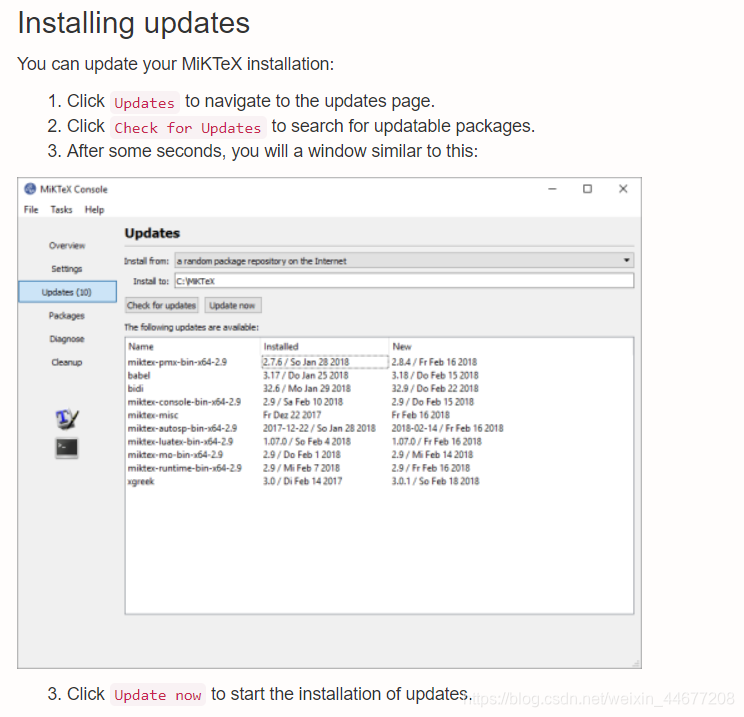Screen dimensions: 744x717
Task: Select the miktex-misc package row
Action: click(x=379, y=415)
